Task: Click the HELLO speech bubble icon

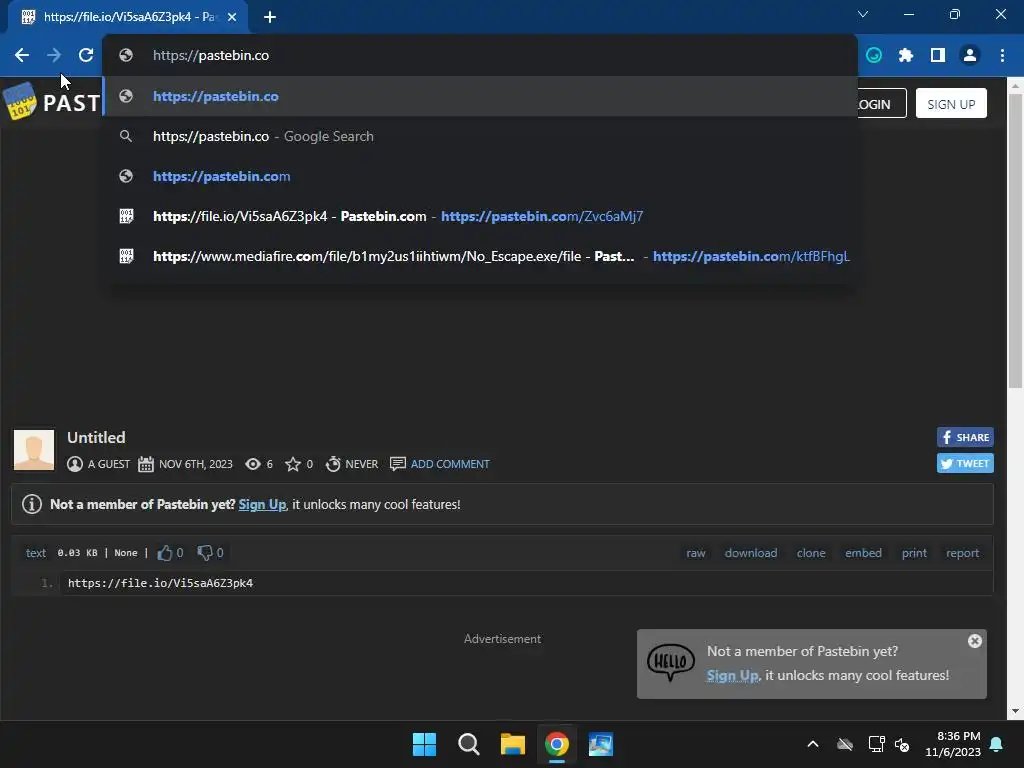Action: (671, 662)
